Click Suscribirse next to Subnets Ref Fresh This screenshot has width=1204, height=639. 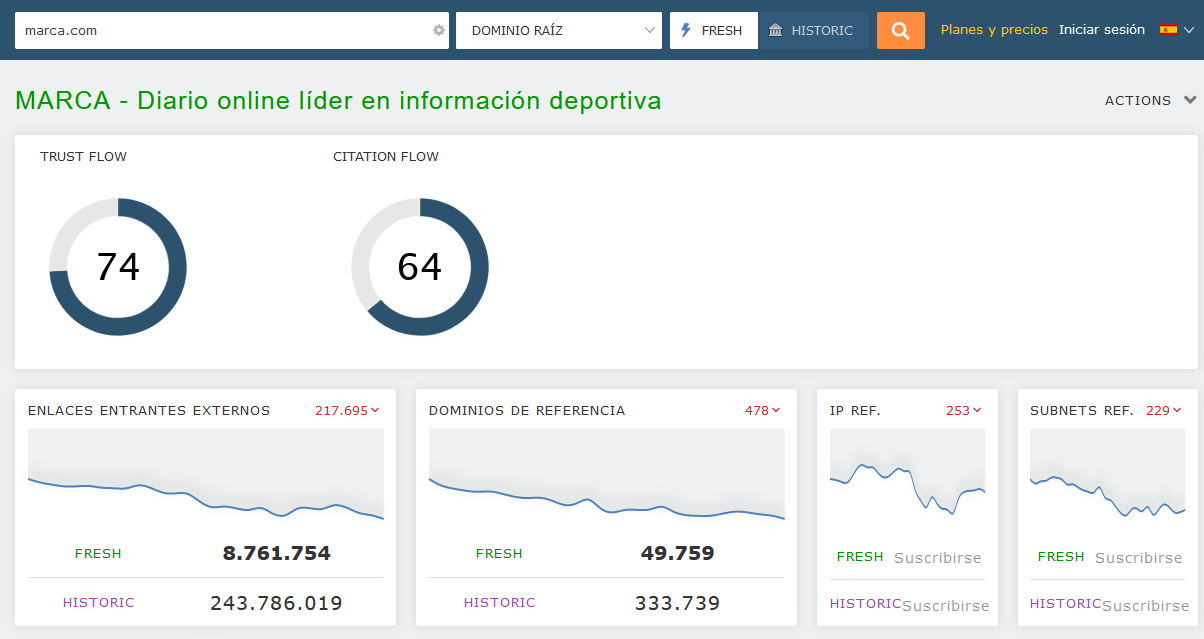[x=1138, y=558]
